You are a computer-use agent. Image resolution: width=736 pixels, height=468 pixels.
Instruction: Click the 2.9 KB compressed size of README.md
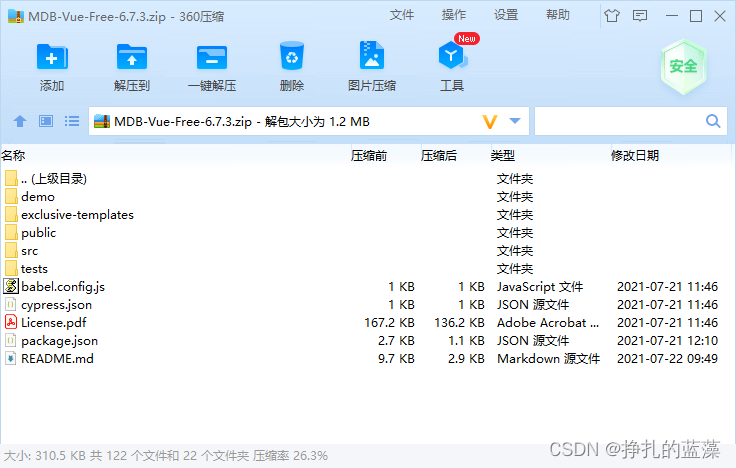(x=466, y=359)
